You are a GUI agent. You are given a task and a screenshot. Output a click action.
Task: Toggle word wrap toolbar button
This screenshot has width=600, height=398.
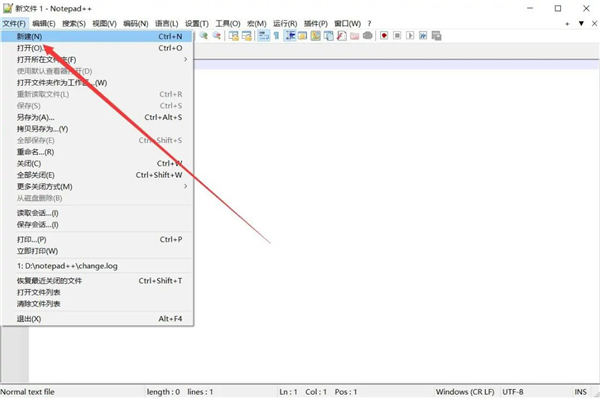(x=264, y=36)
